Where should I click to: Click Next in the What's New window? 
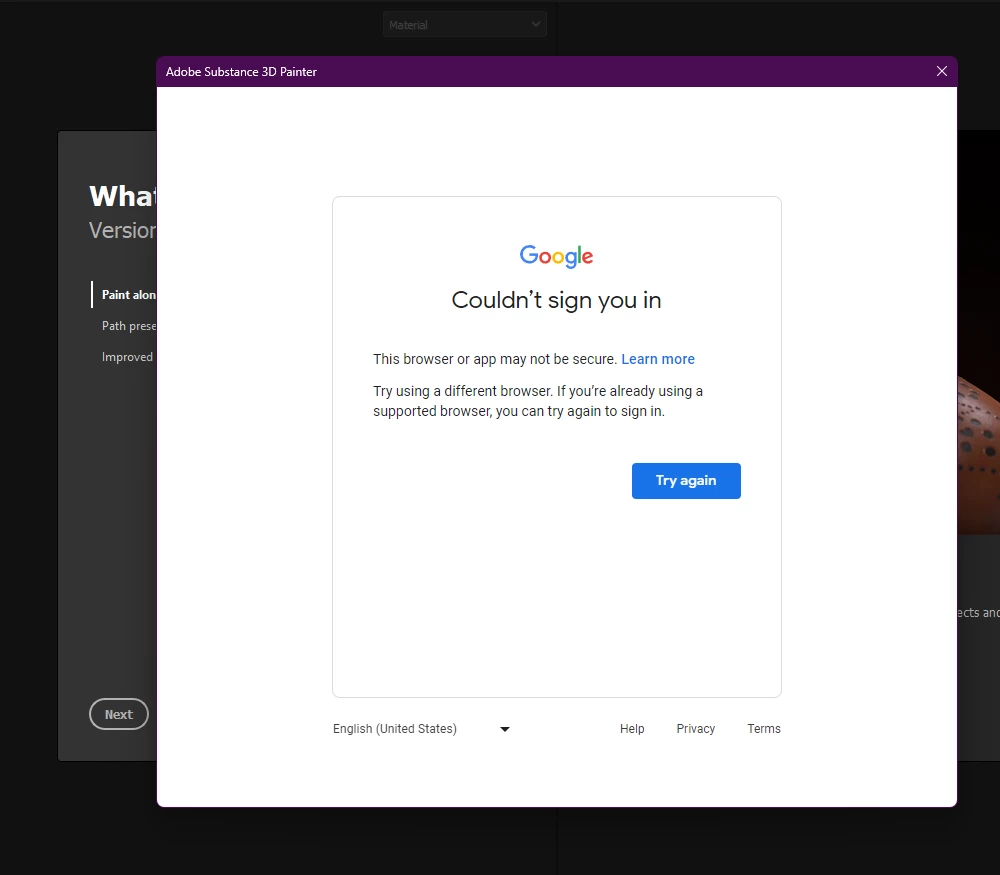119,714
